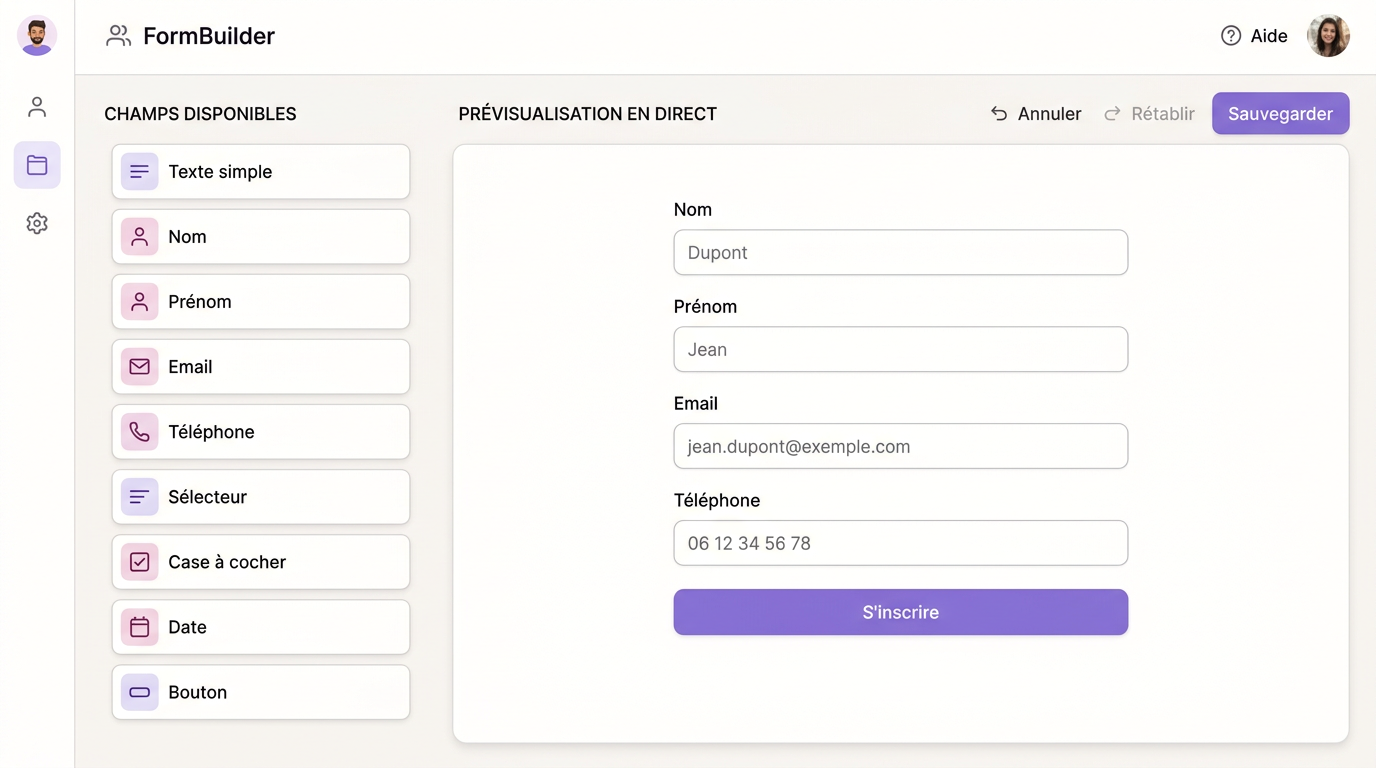Focus the Prénom input with Jean placeholder
The width and height of the screenshot is (1376, 768).
coord(901,350)
